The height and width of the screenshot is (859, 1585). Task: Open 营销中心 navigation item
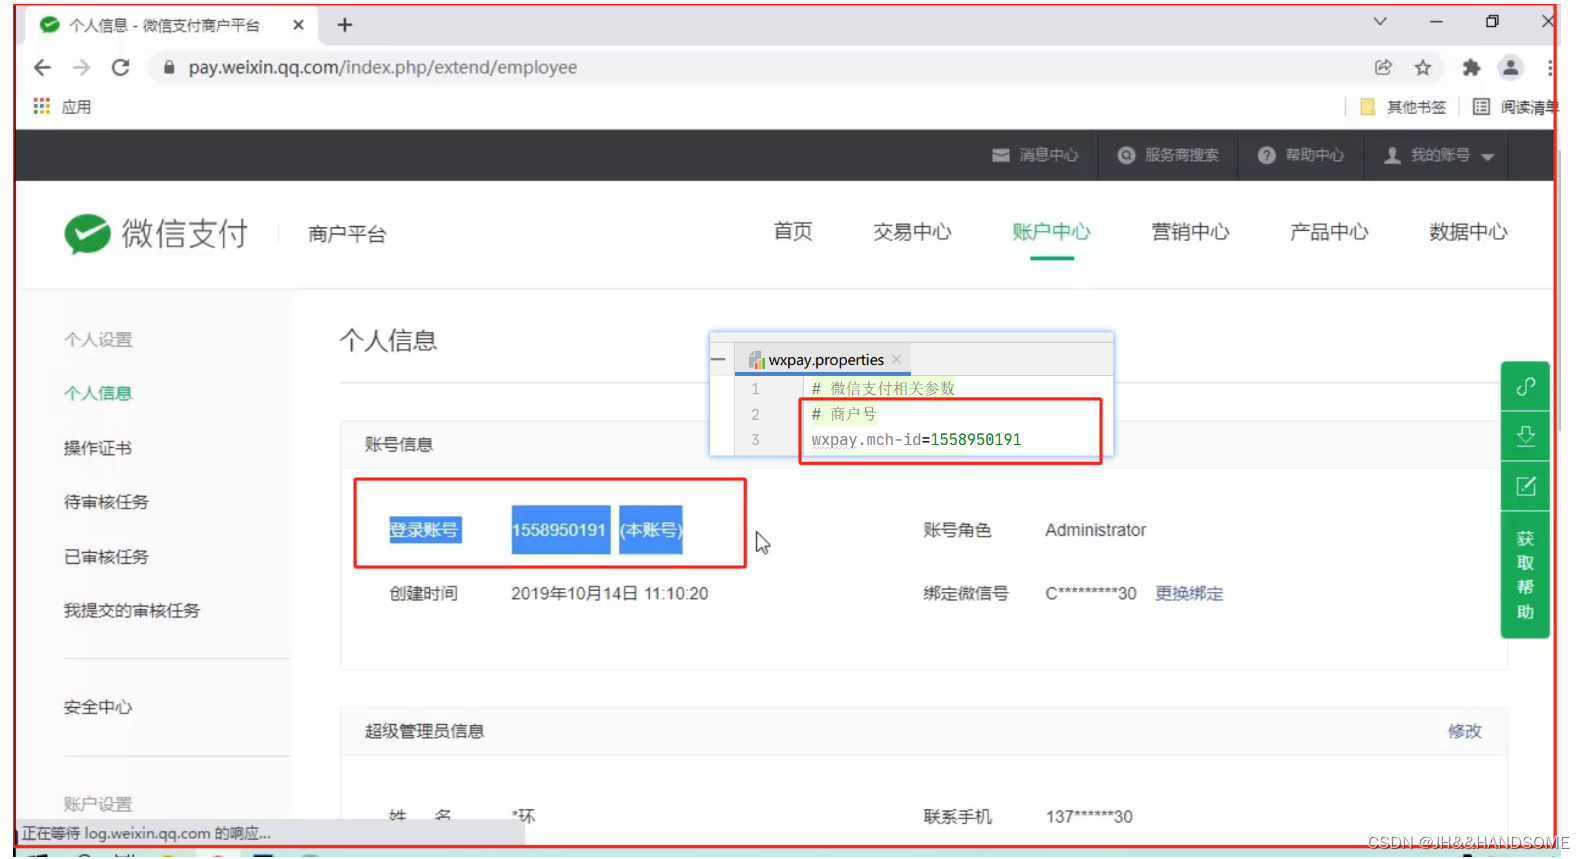click(1190, 232)
